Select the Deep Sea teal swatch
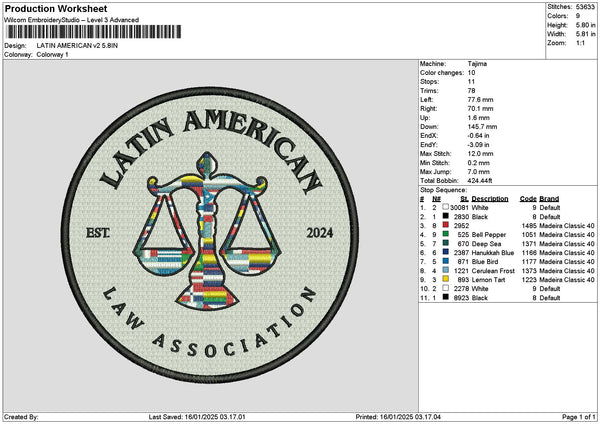Screen dimensions: 600x424 [445, 243]
